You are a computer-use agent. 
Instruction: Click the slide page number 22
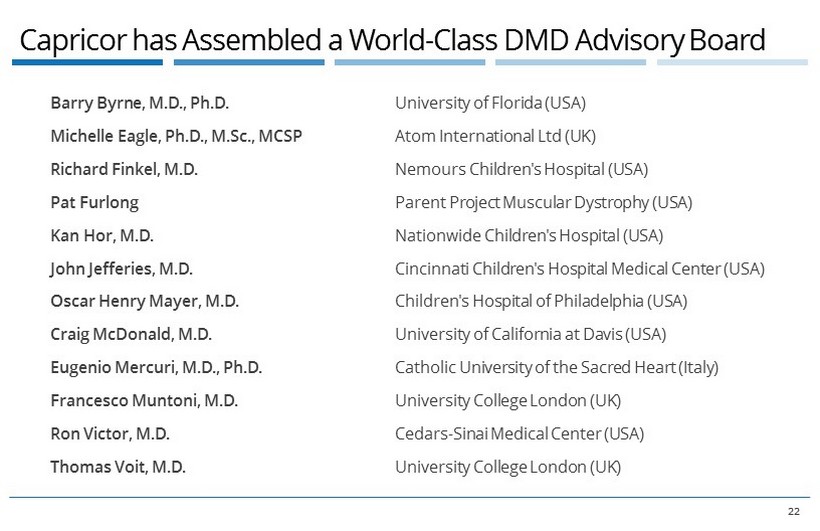[x=794, y=512]
